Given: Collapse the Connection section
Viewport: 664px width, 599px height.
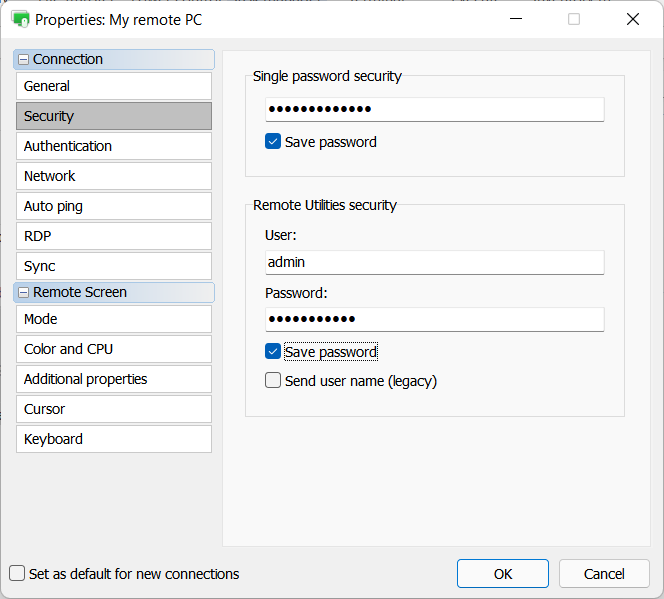Looking at the screenshot, I should (x=24, y=60).
